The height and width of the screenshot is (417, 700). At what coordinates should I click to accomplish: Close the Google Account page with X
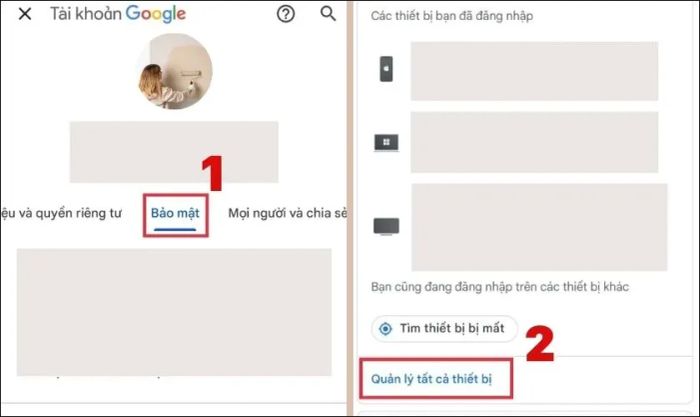25,14
